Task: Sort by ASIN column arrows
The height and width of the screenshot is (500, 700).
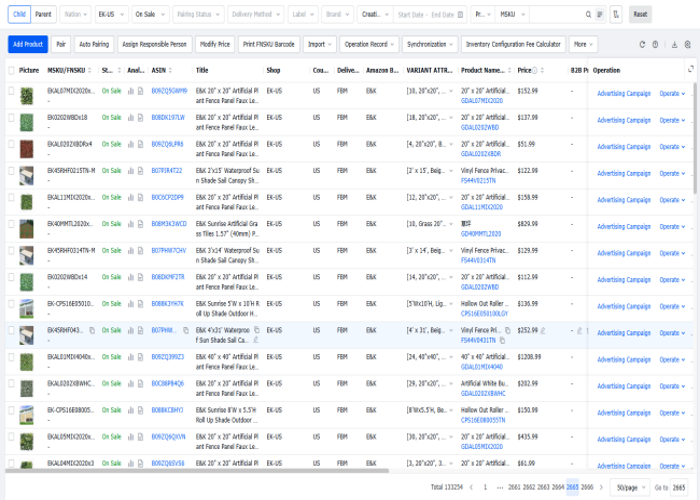Action: (171, 71)
